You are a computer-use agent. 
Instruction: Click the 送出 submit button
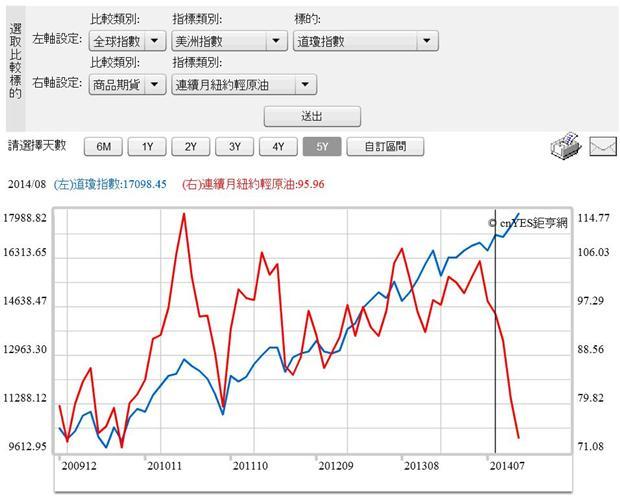click(x=312, y=116)
